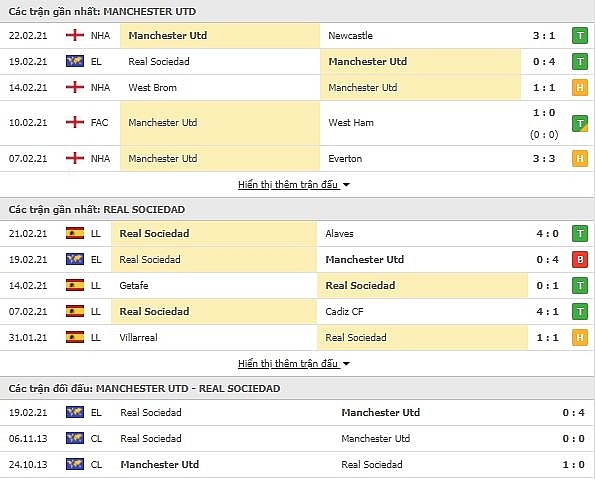Viewport: 595px width, 479px height.
Task: Click the dropdown arrow under the Everton row
Action: (346, 185)
